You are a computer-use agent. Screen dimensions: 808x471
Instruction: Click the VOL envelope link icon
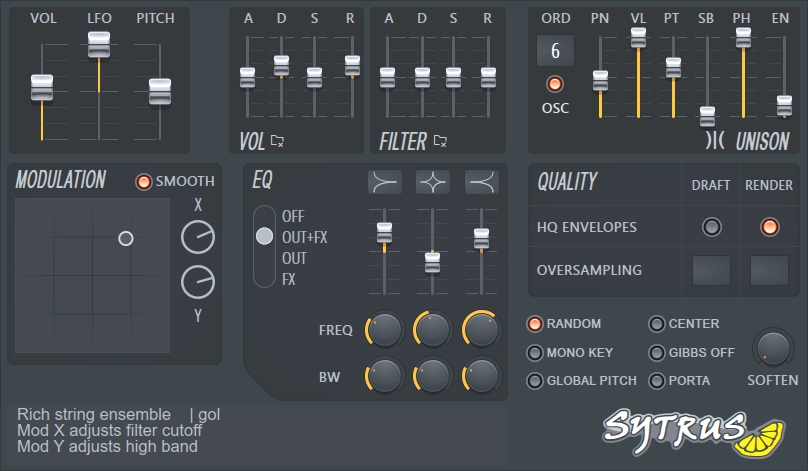coord(277,141)
